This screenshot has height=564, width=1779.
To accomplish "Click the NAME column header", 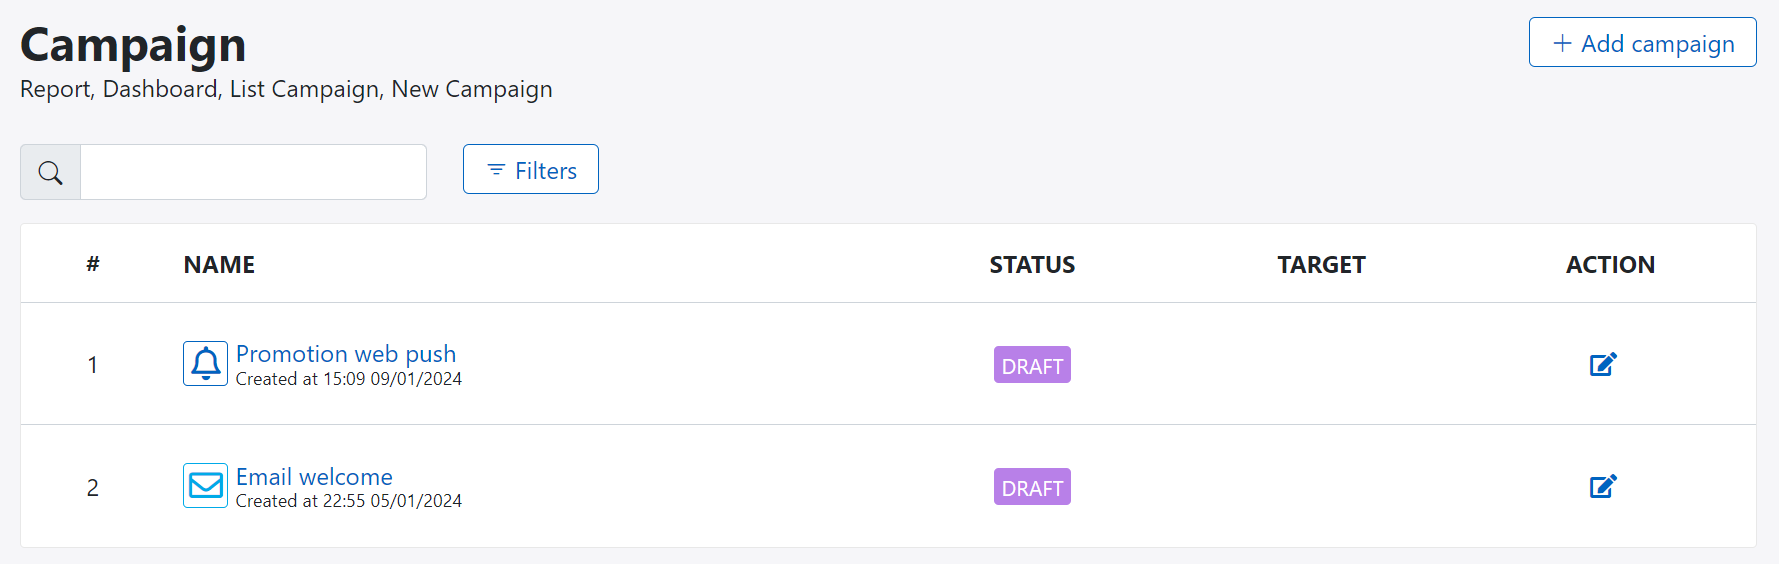I will (x=219, y=265).
